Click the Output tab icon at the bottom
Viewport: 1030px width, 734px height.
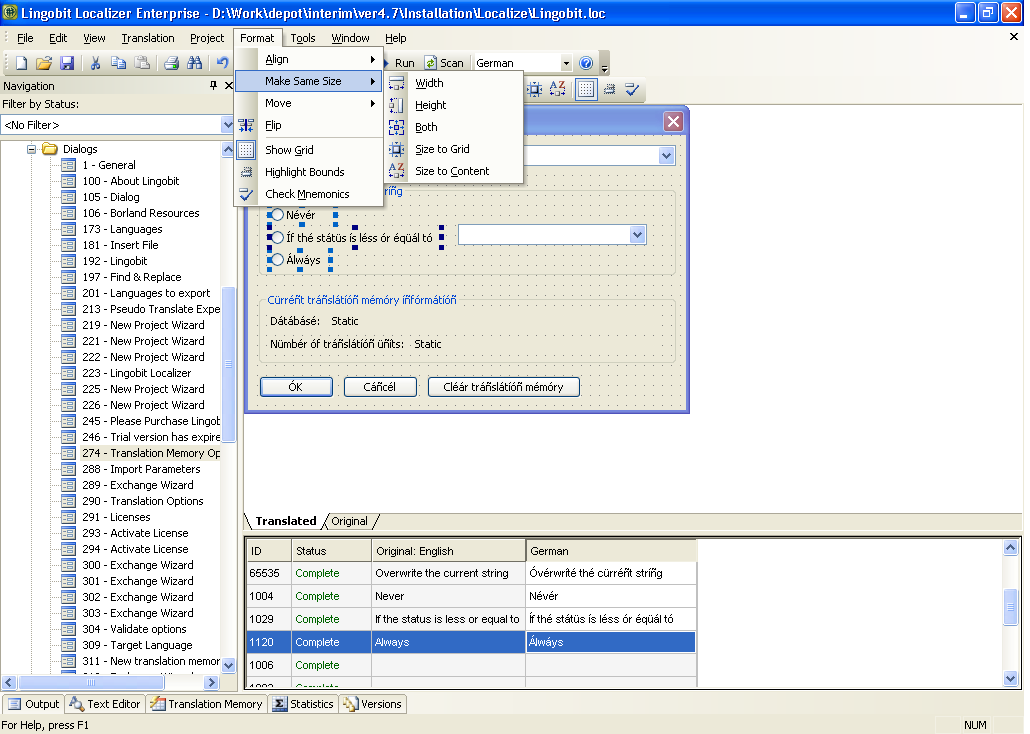point(14,704)
